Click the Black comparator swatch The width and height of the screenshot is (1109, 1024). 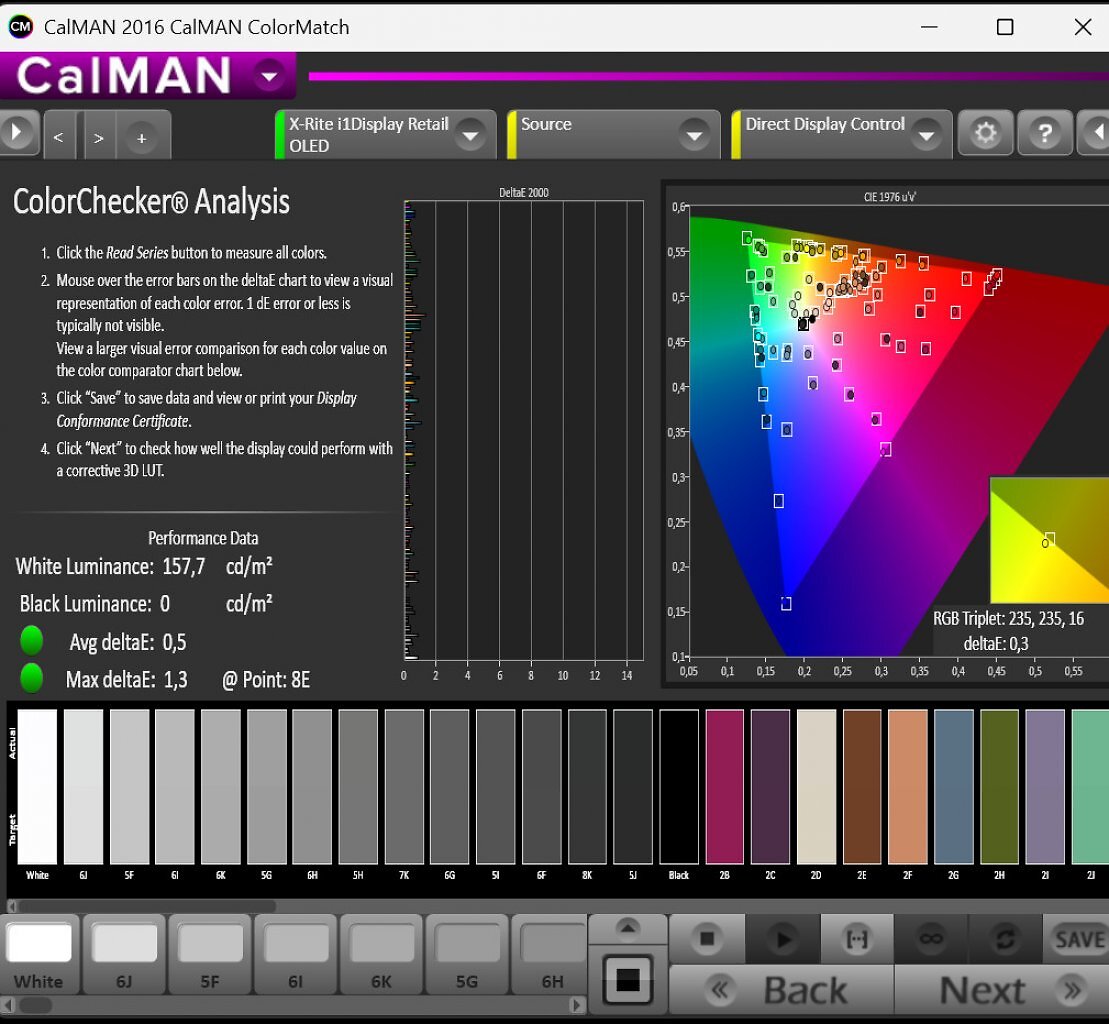point(679,786)
